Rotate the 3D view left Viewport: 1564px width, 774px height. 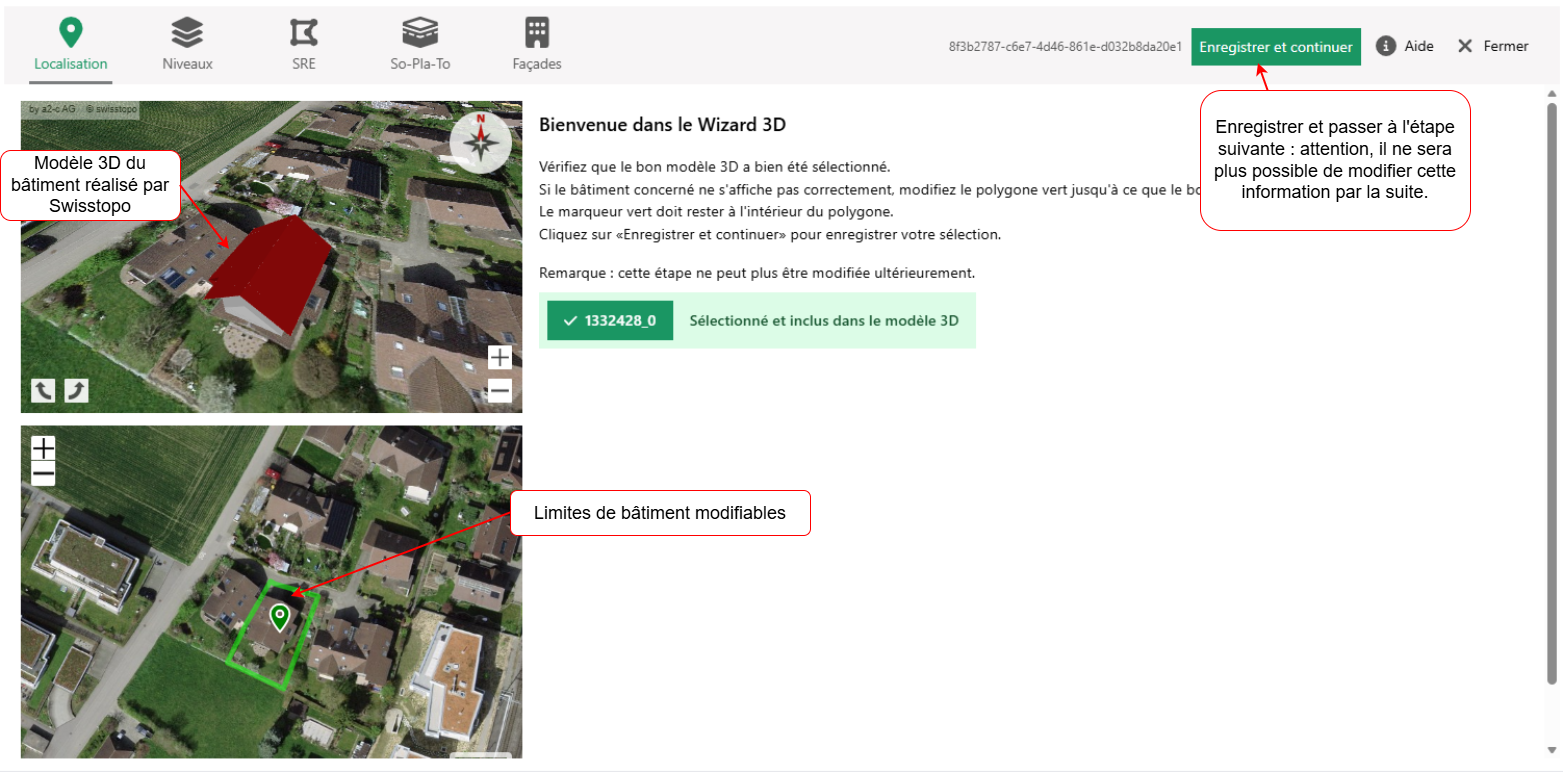43,390
